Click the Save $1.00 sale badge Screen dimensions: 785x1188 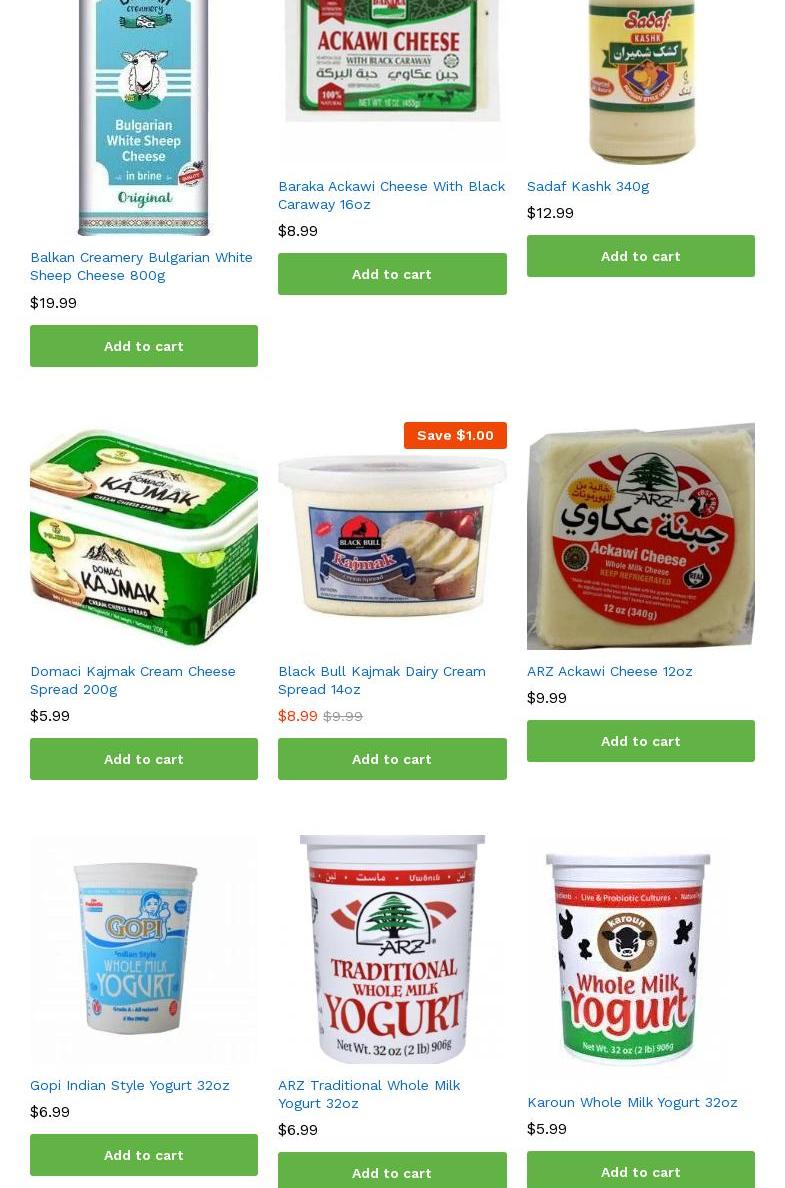[455, 436]
